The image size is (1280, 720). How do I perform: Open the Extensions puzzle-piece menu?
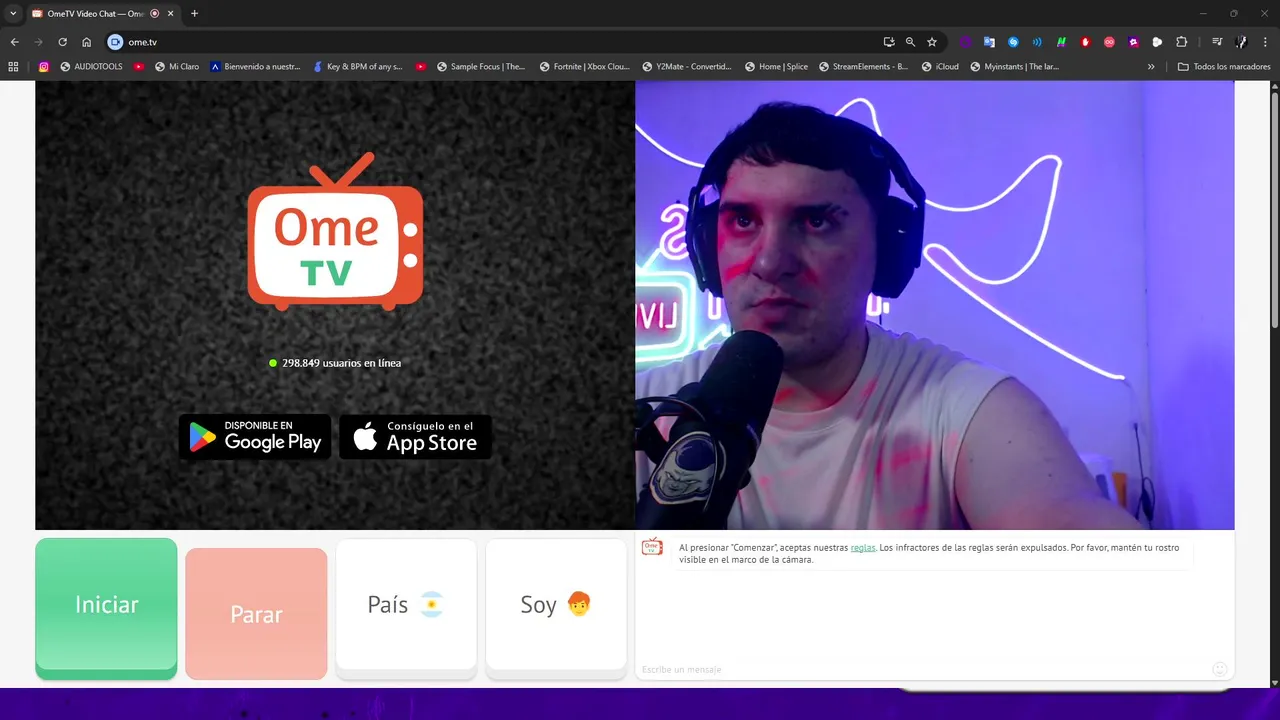coord(1181,42)
